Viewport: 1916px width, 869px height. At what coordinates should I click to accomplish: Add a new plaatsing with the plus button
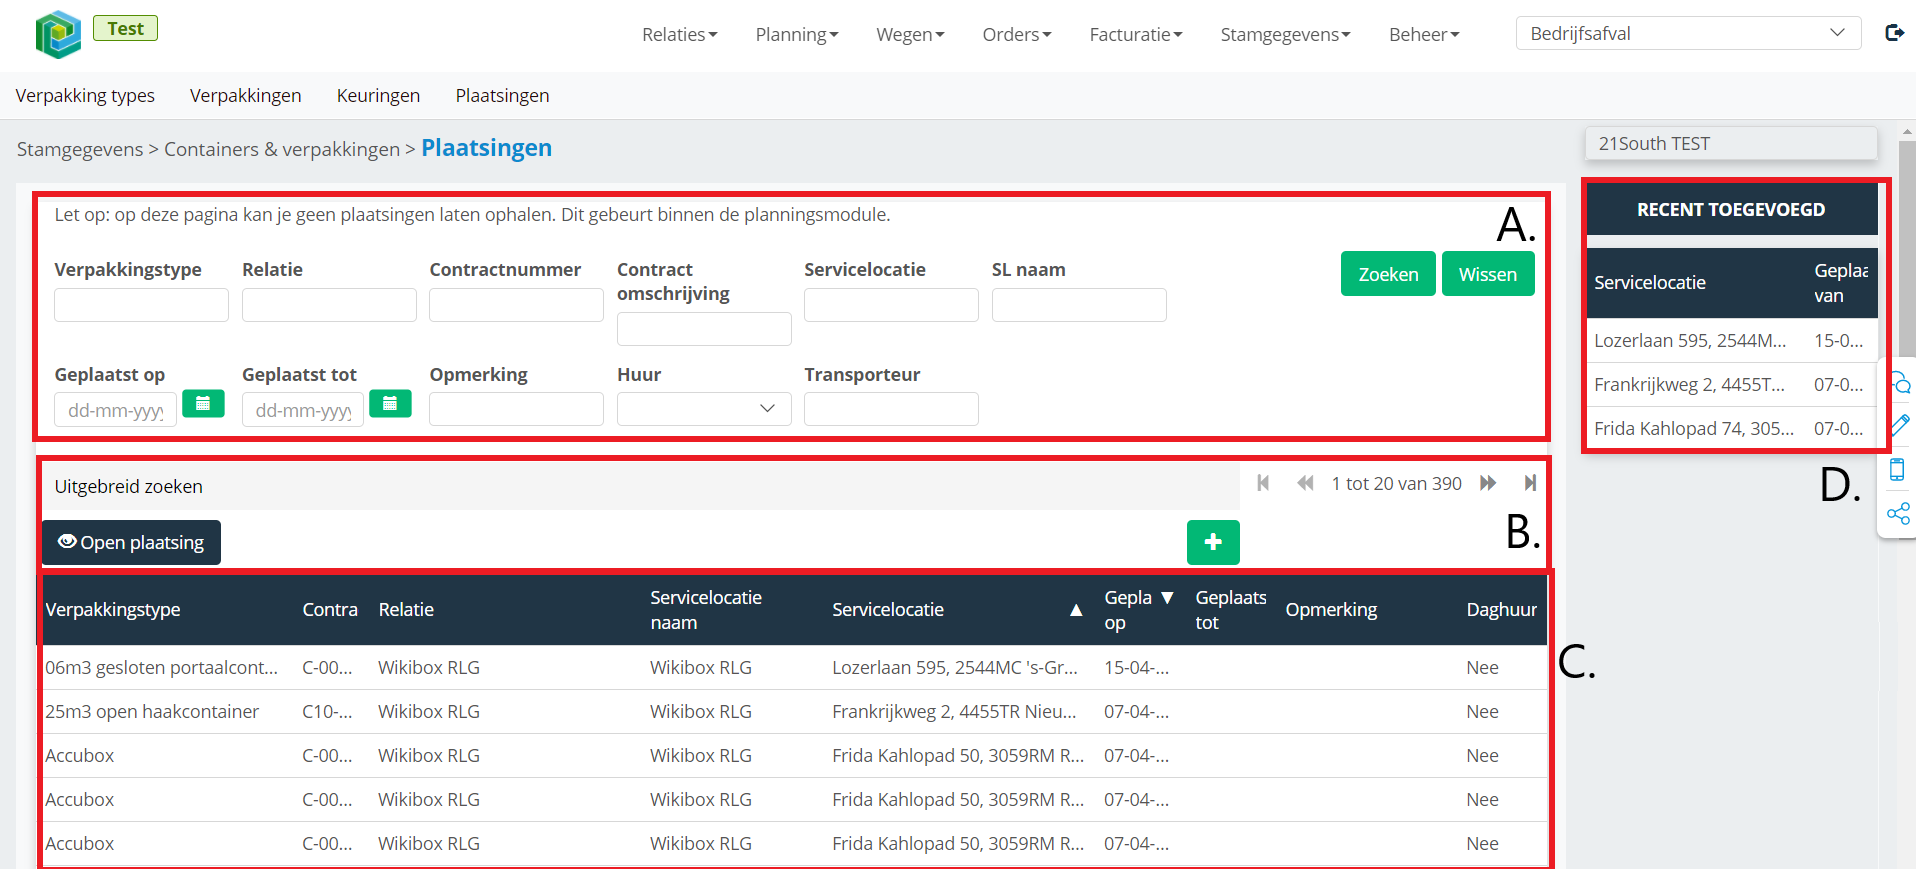[1213, 542]
